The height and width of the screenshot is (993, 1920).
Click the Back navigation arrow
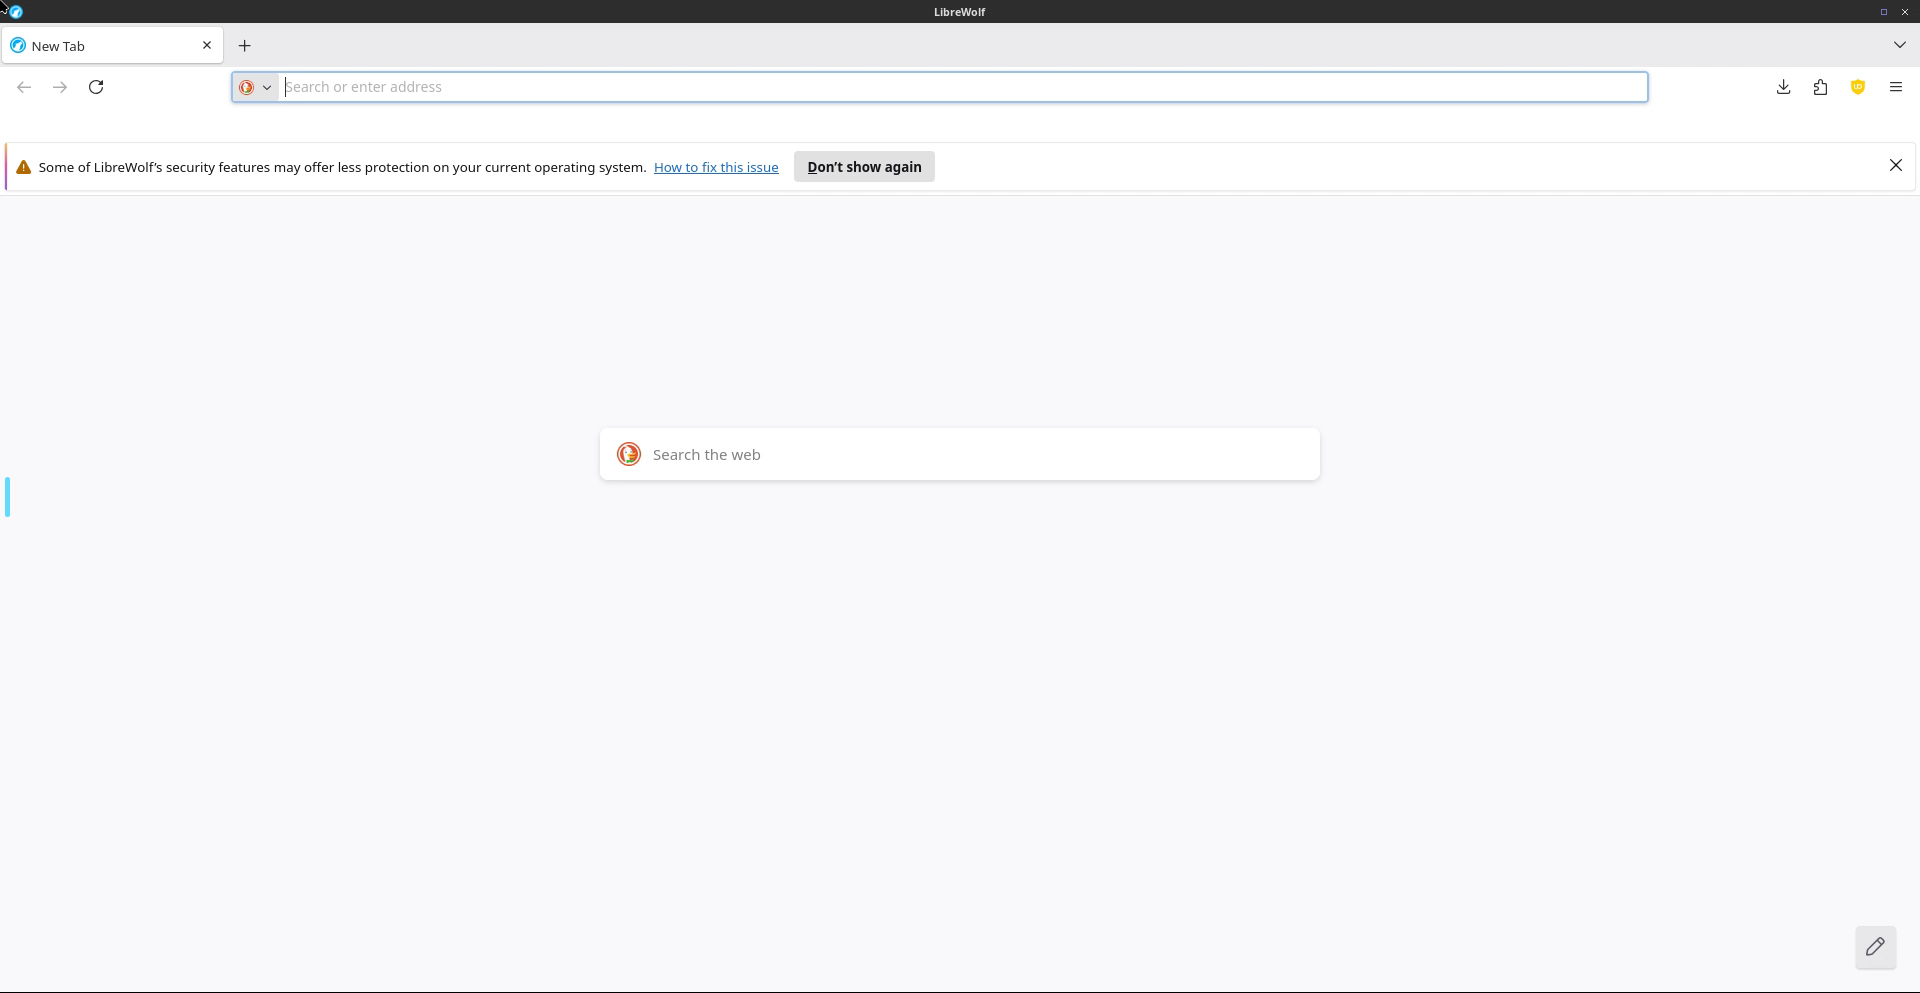click(24, 87)
